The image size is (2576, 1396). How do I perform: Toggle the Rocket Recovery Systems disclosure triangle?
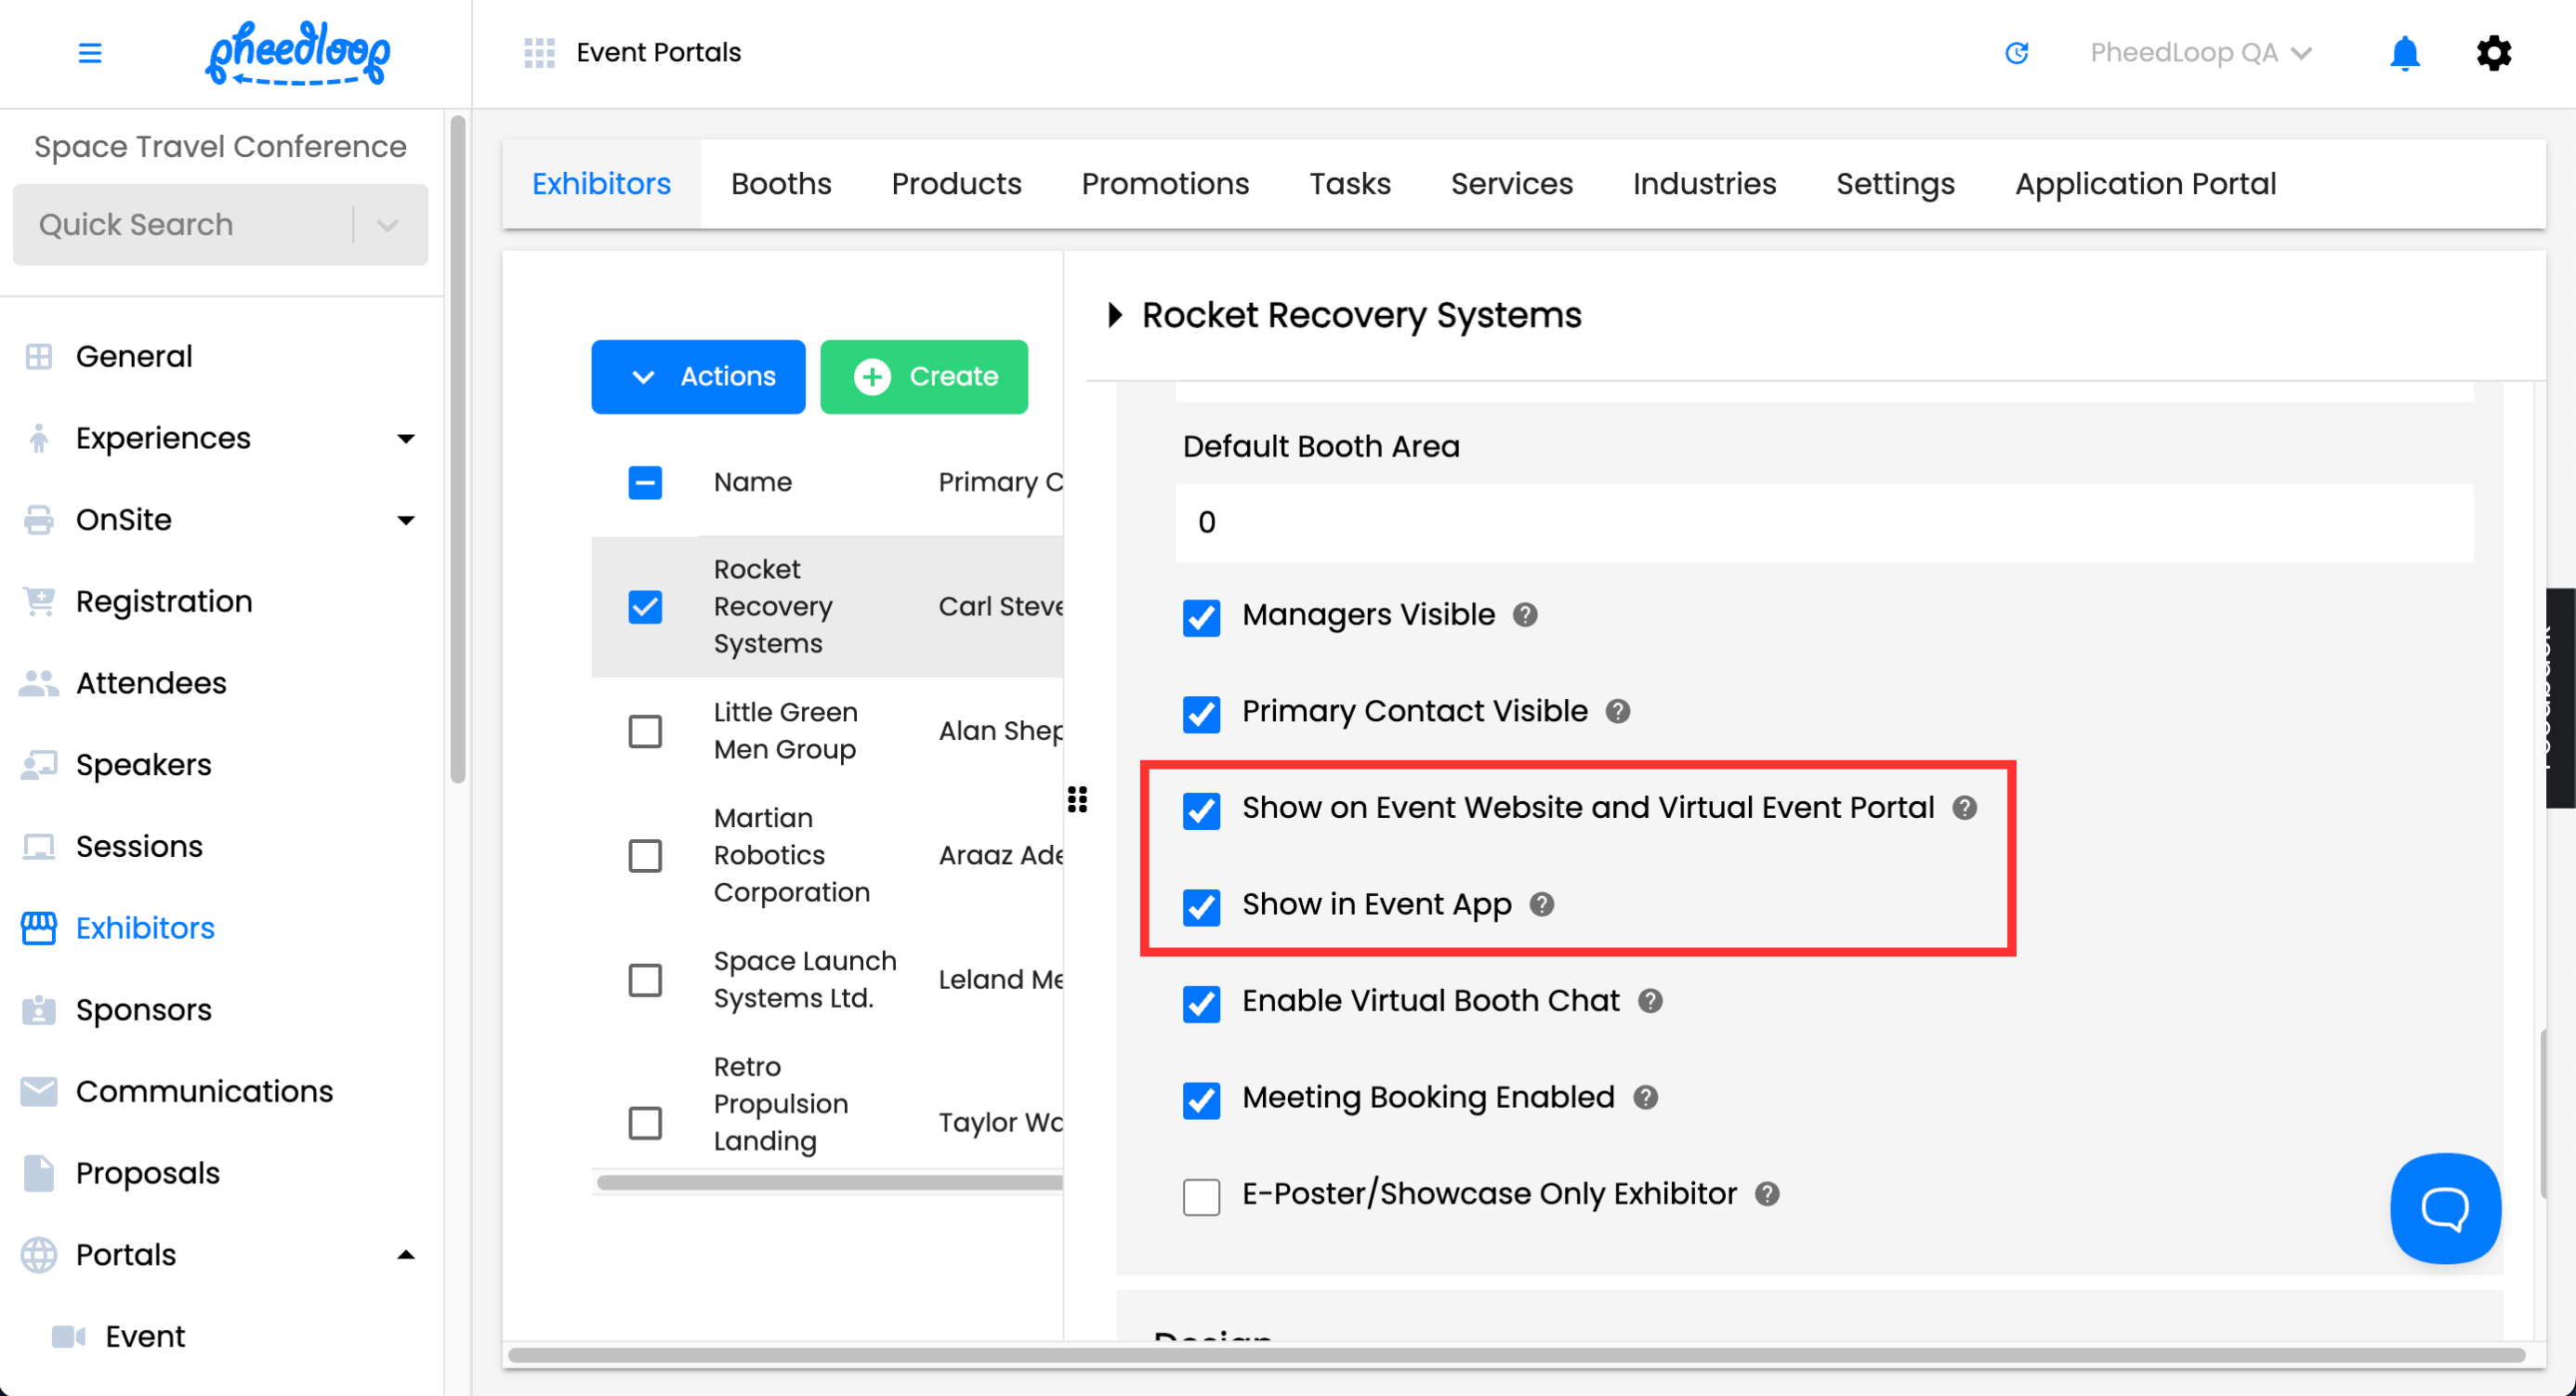coord(1115,316)
